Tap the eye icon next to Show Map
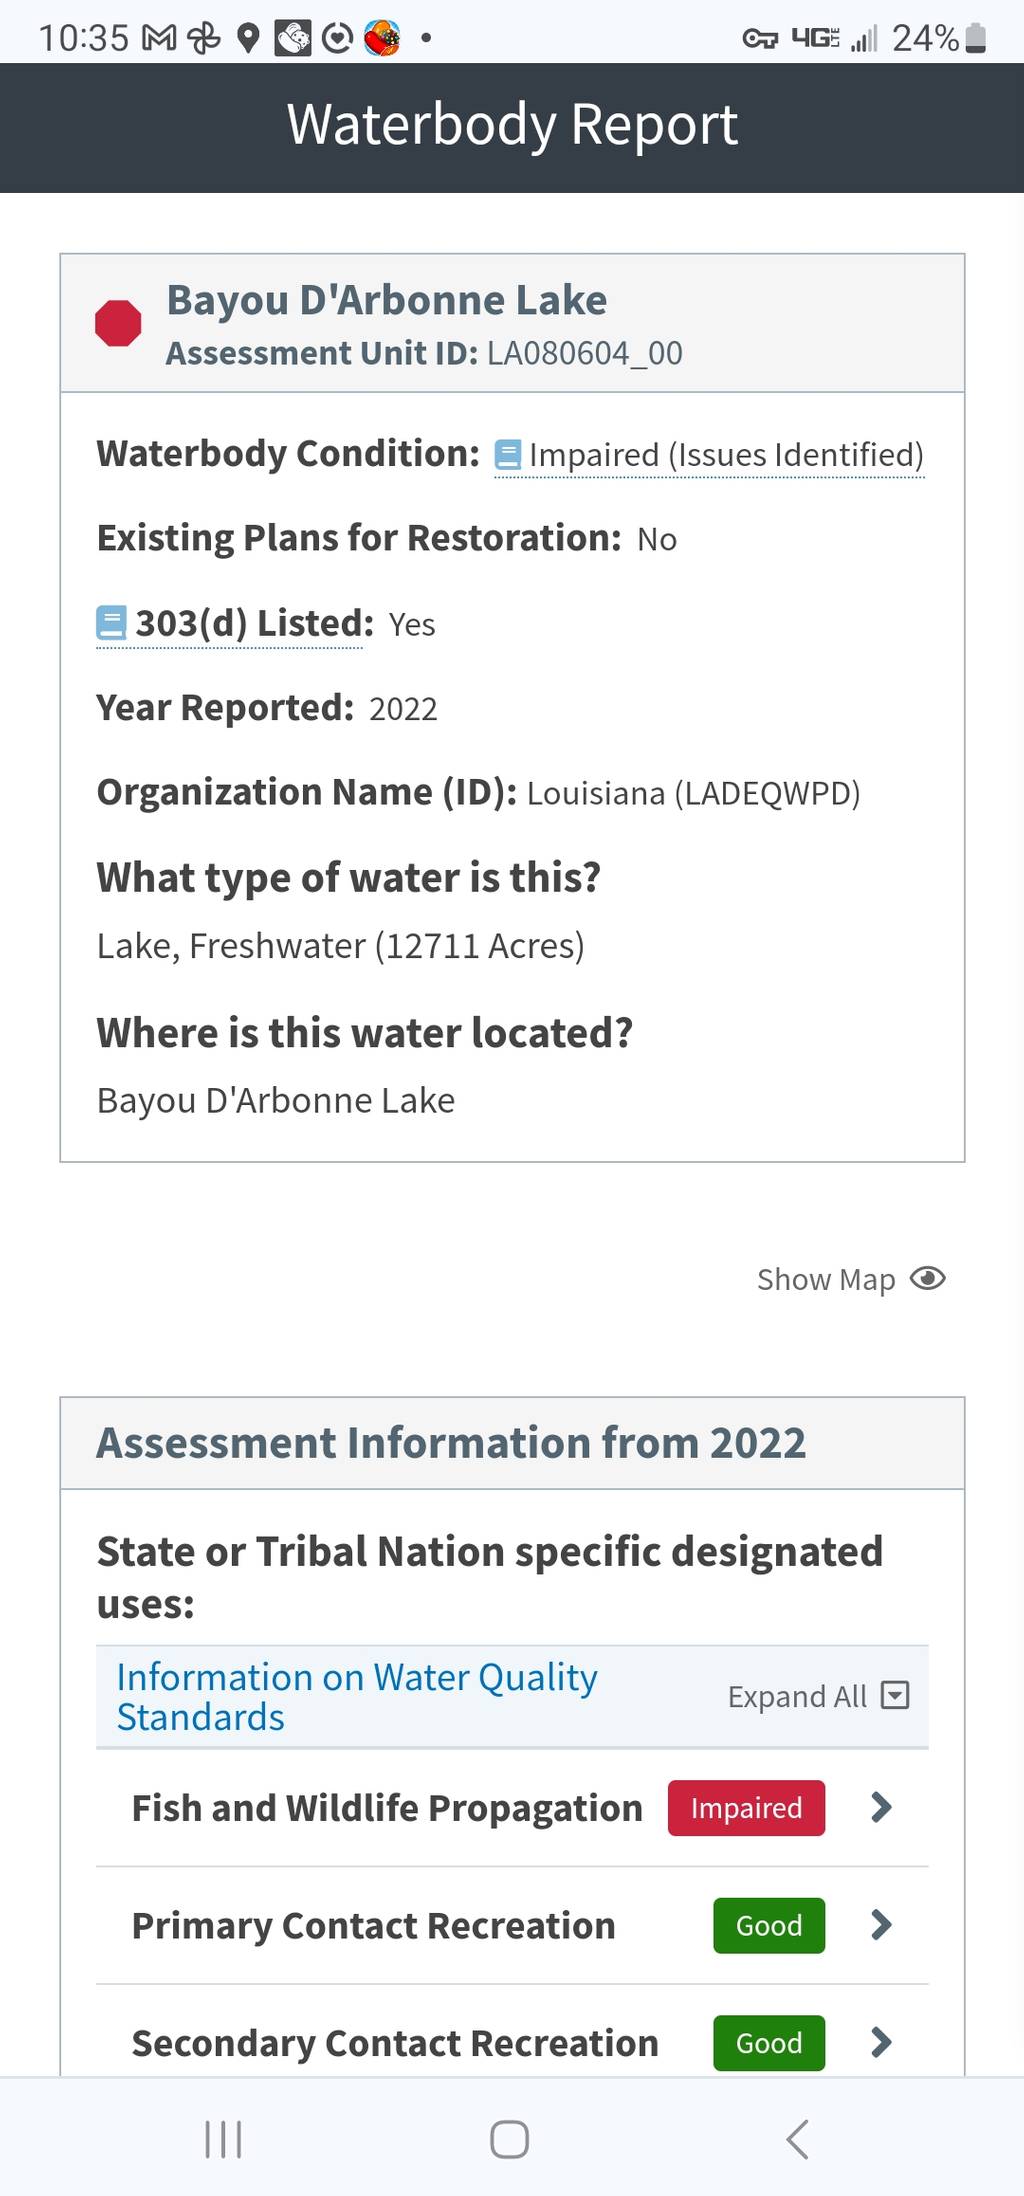Screen dimensions: 1024x2196 coord(928,1279)
